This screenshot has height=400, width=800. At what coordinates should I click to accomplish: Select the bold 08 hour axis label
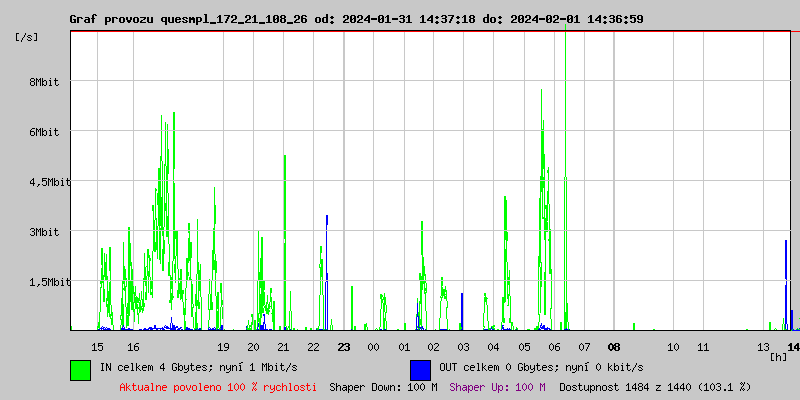point(614,347)
